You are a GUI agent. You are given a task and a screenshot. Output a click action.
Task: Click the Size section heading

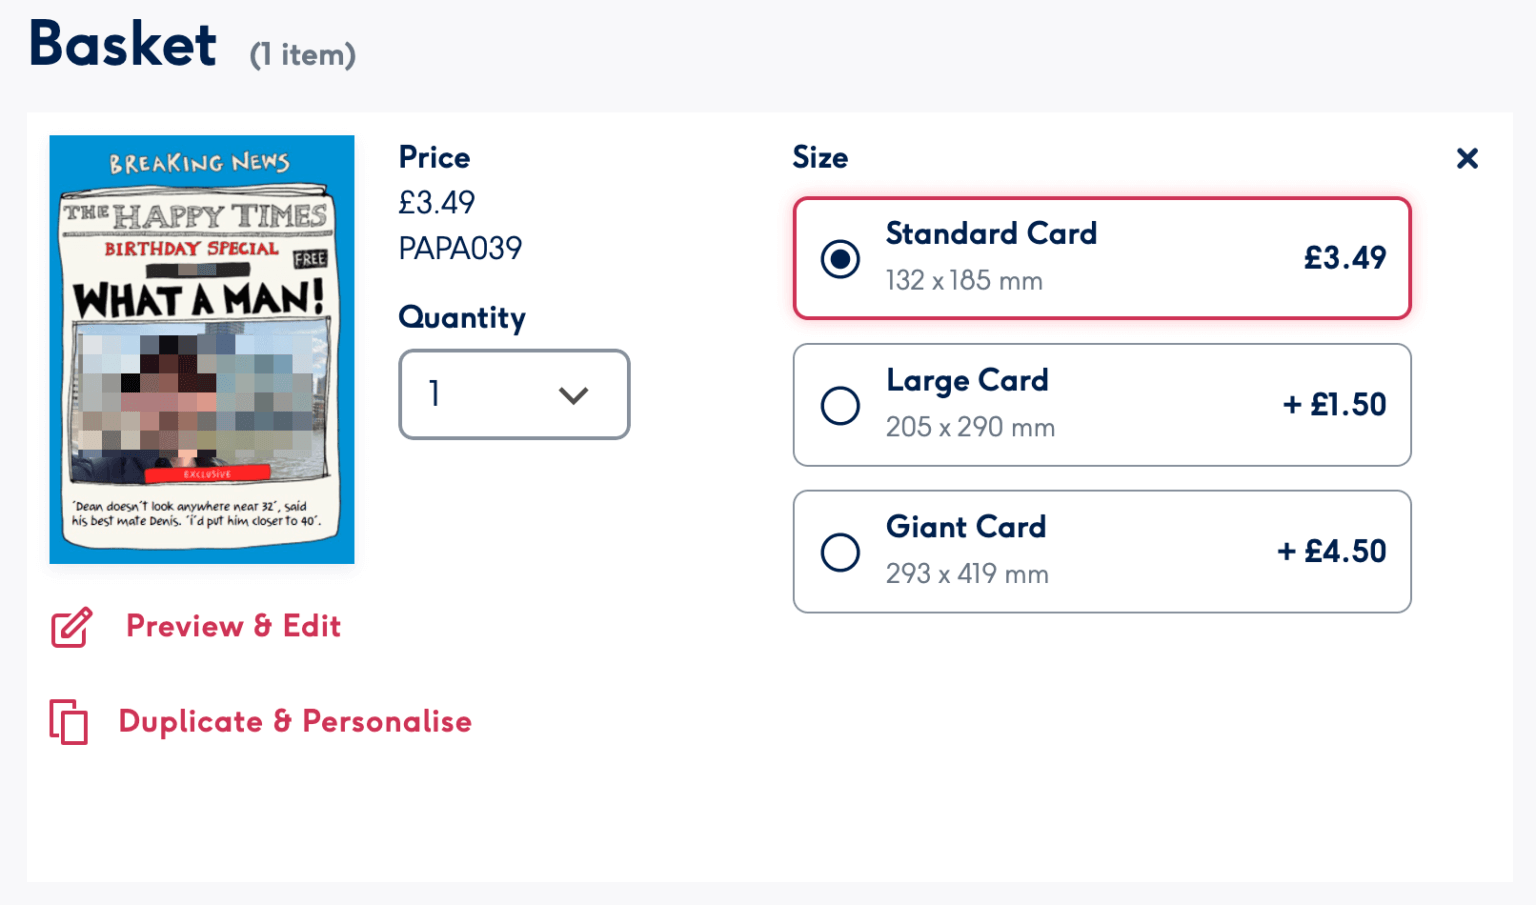820,157
